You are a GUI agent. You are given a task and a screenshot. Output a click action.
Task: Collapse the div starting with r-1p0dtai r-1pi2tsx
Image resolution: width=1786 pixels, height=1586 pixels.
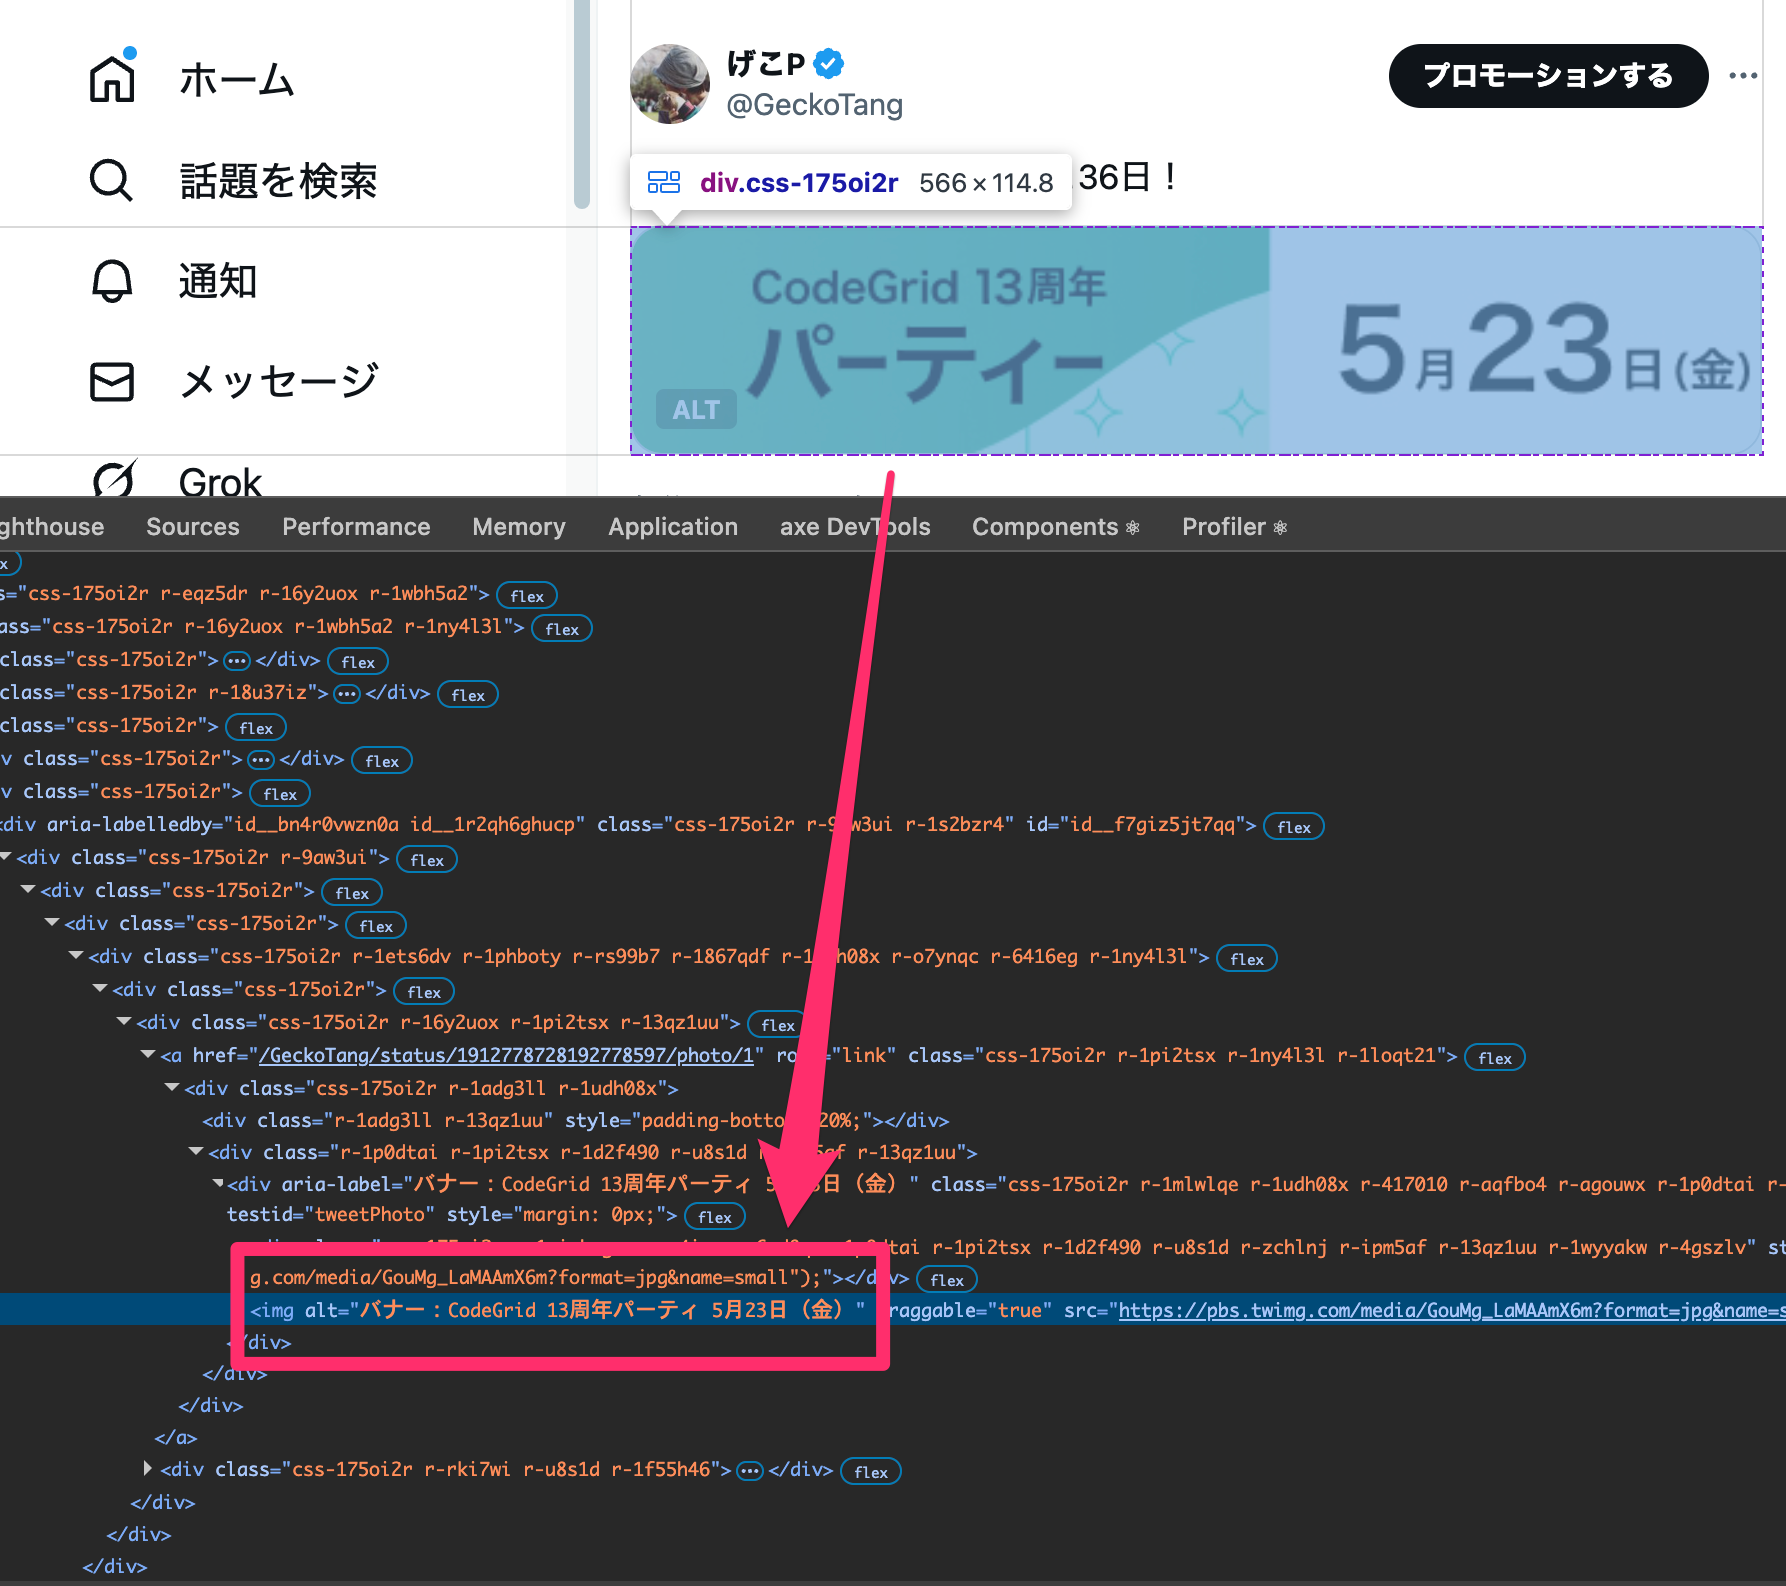tap(196, 1152)
